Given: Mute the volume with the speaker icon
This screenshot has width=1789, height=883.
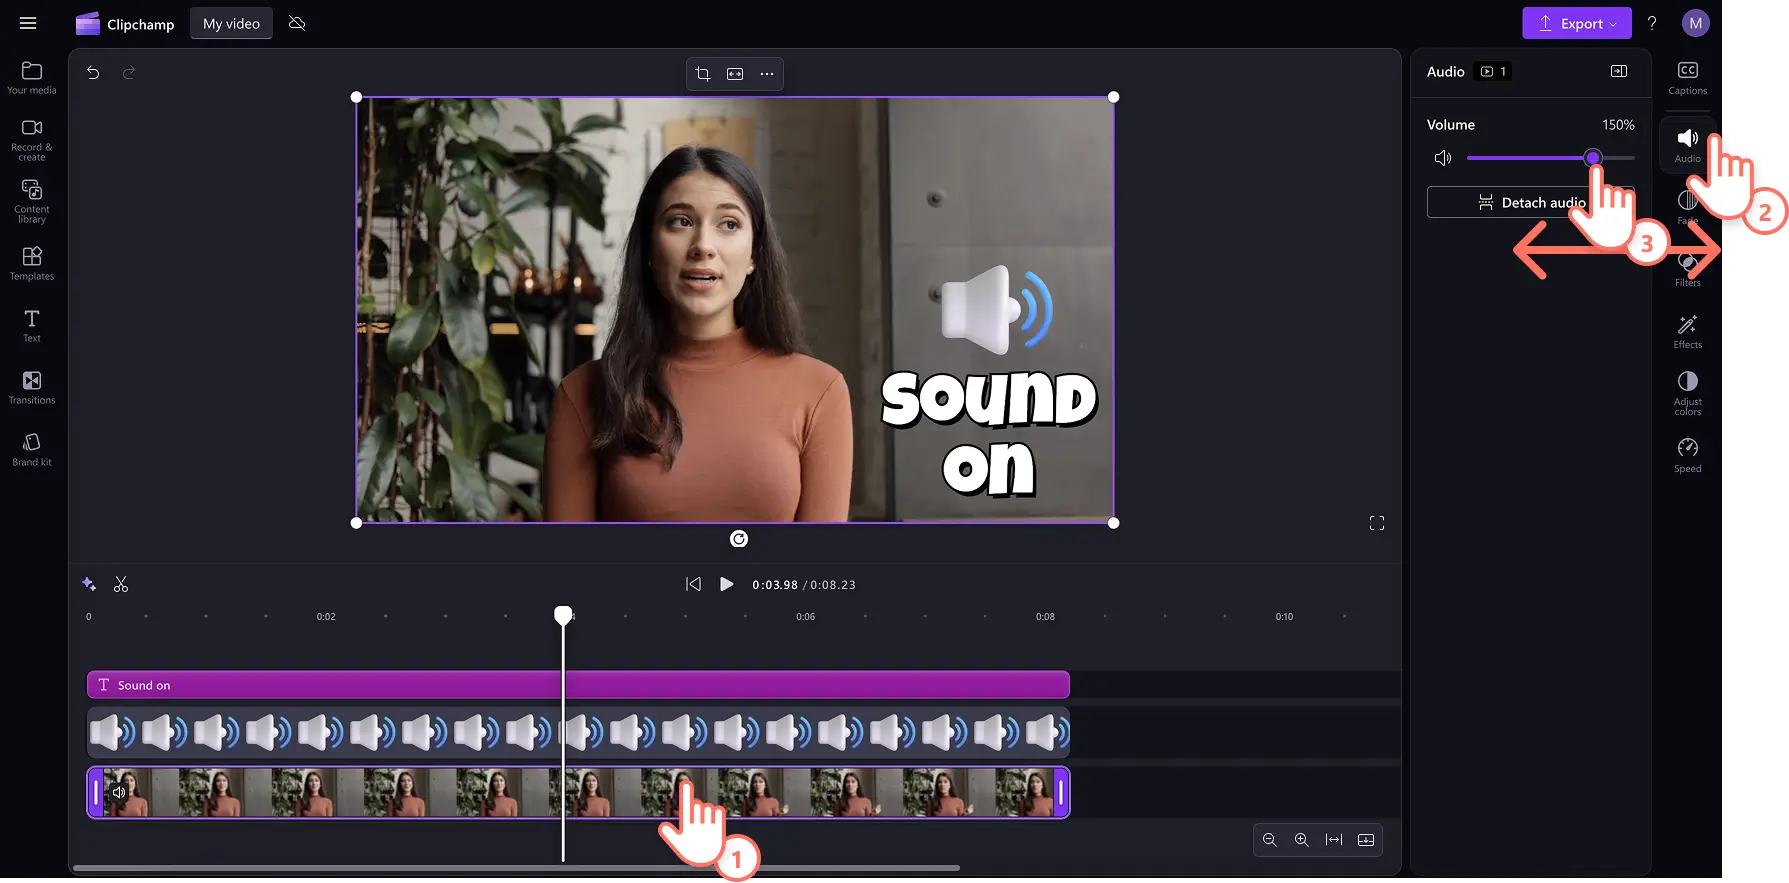Looking at the screenshot, I should (1442, 158).
